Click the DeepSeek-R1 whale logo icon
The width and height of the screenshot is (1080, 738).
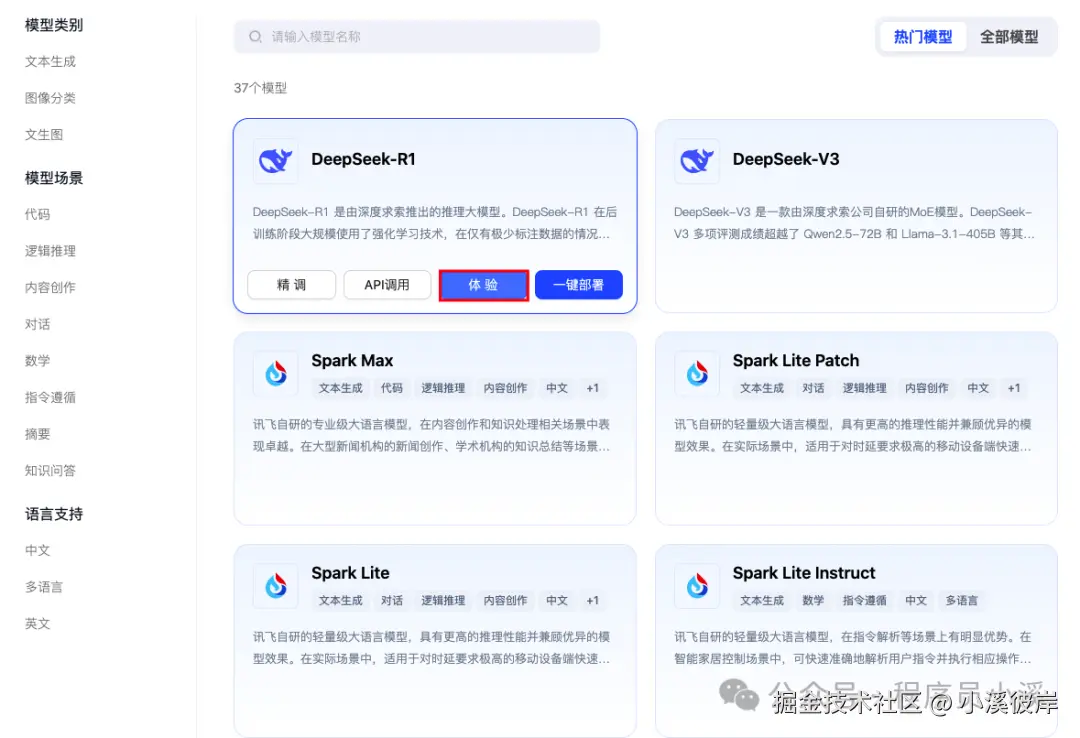click(x=276, y=161)
